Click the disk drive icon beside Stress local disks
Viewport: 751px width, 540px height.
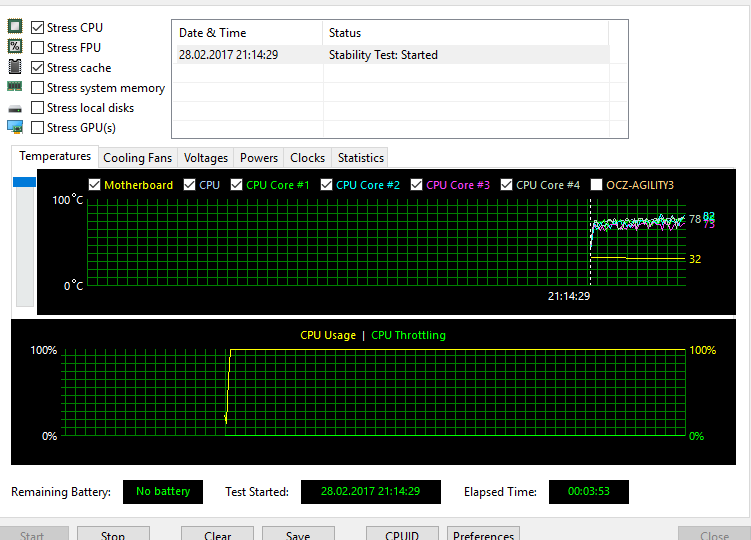tap(15, 109)
